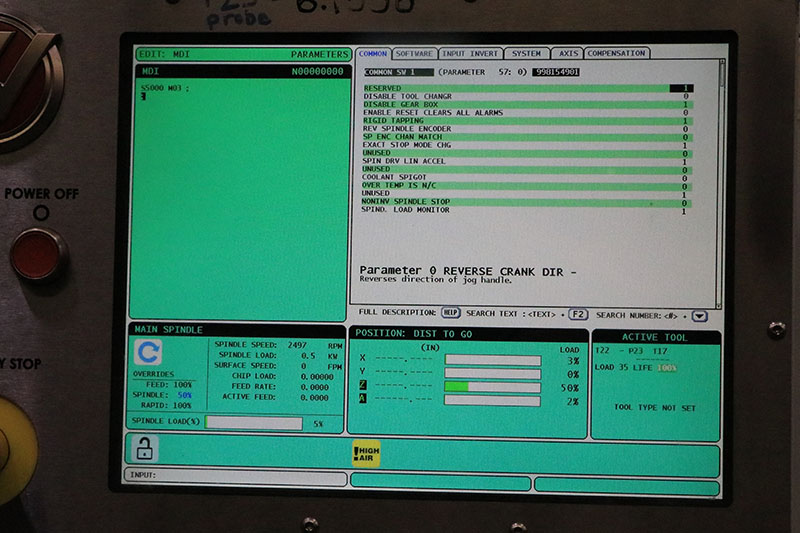Click the Y axis load bar
The image size is (800, 533).
(x=492, y=374)
